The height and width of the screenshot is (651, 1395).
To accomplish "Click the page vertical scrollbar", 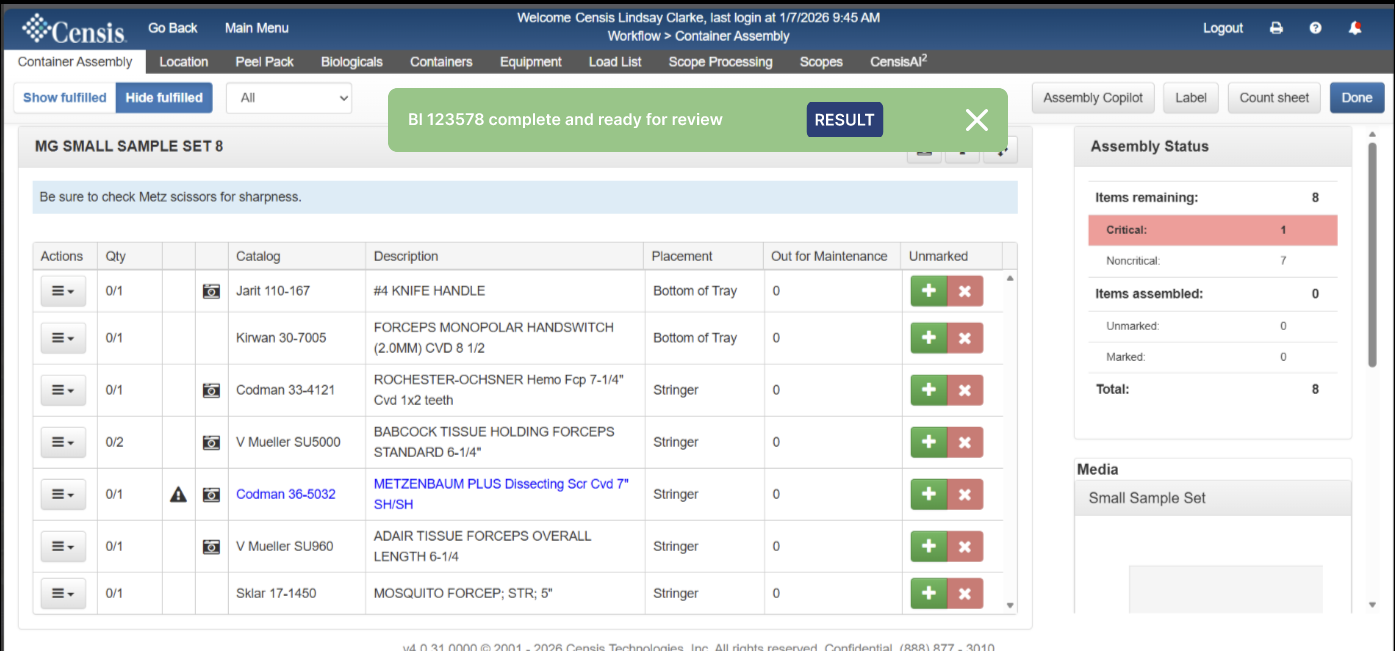I will pos(1373,255).
